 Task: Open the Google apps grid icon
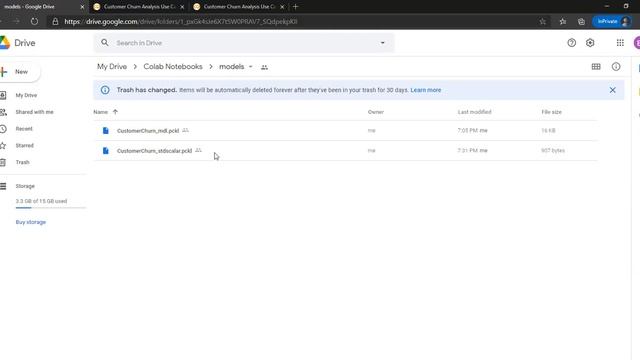click(620, 43)
